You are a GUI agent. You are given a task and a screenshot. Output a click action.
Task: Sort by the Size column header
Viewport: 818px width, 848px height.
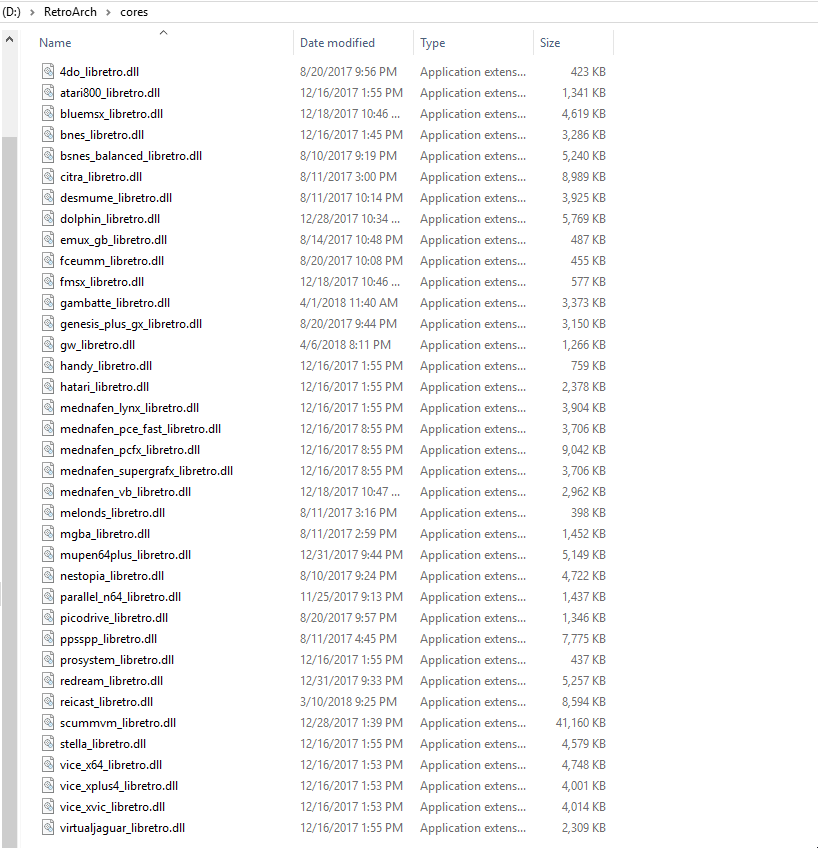coord(550,43)
